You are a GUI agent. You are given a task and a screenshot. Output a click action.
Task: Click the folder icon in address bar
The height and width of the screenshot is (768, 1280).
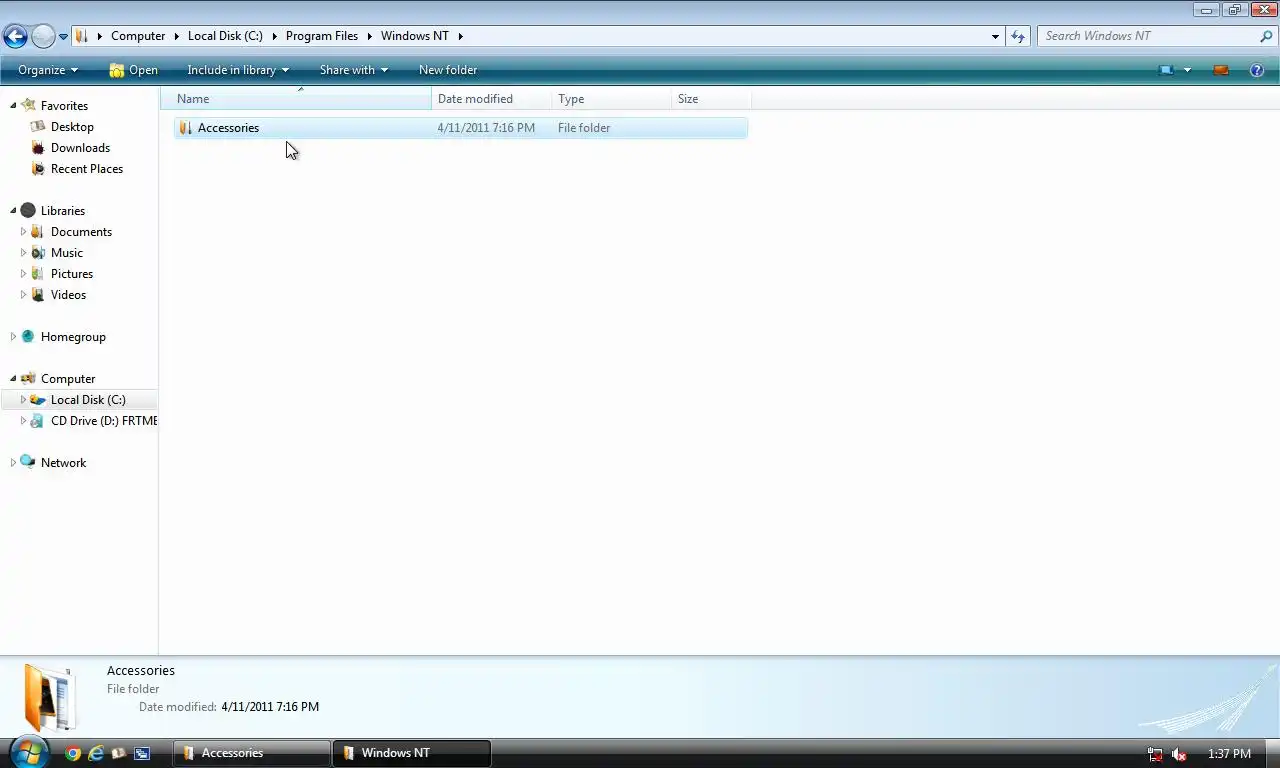pyautogui.click(x=83, y=36)
